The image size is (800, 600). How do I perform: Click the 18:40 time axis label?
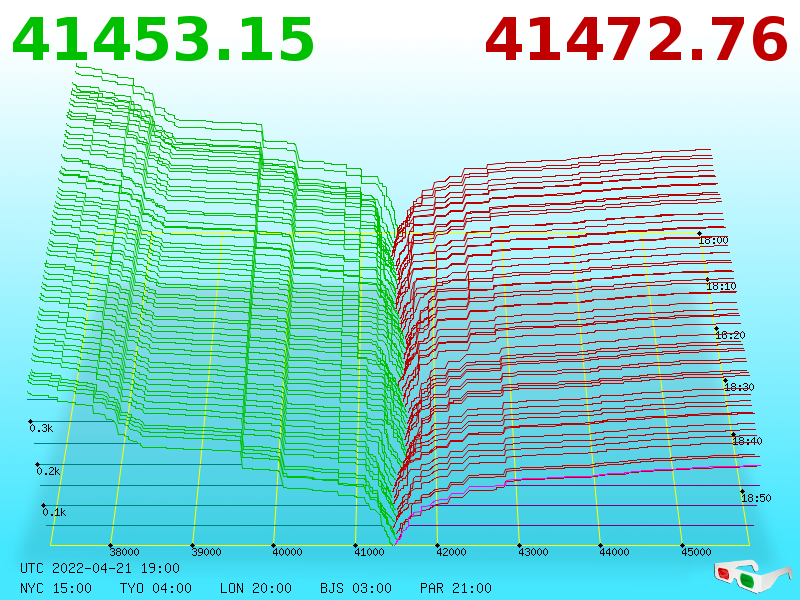point(747,441)
